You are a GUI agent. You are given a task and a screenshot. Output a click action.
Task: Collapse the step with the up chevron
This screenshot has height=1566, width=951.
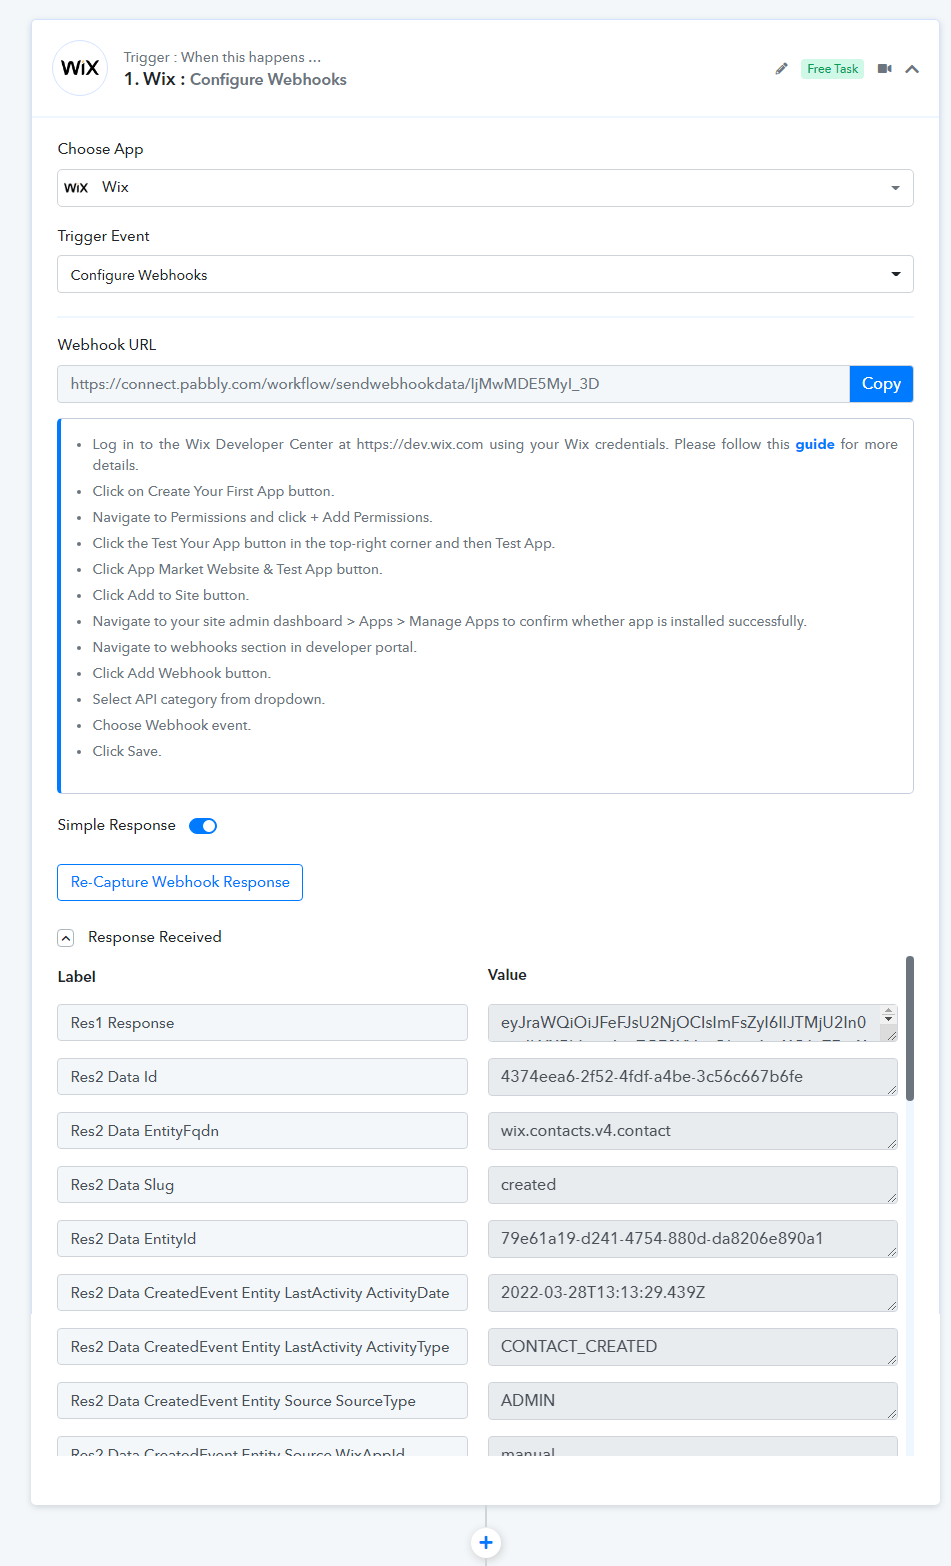(x=912, y=69)
